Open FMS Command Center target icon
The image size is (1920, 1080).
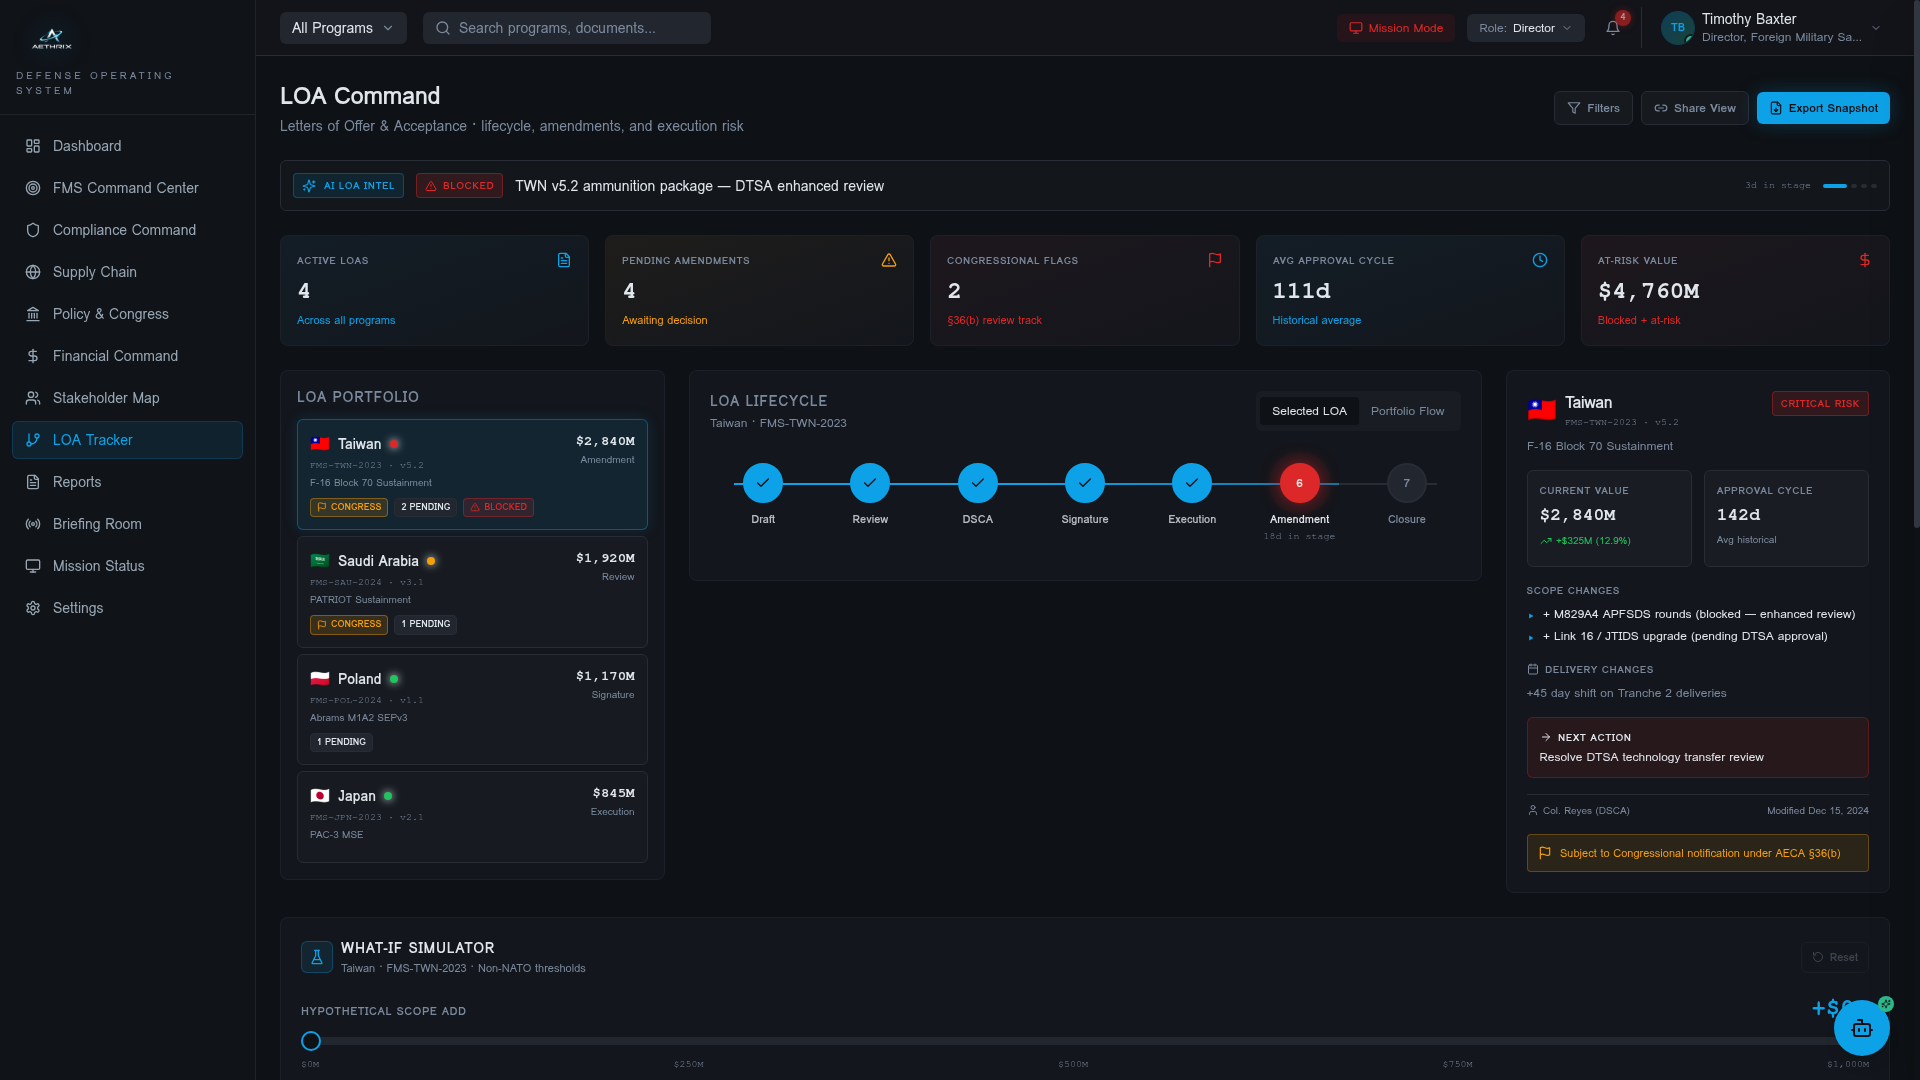(33, 188)
